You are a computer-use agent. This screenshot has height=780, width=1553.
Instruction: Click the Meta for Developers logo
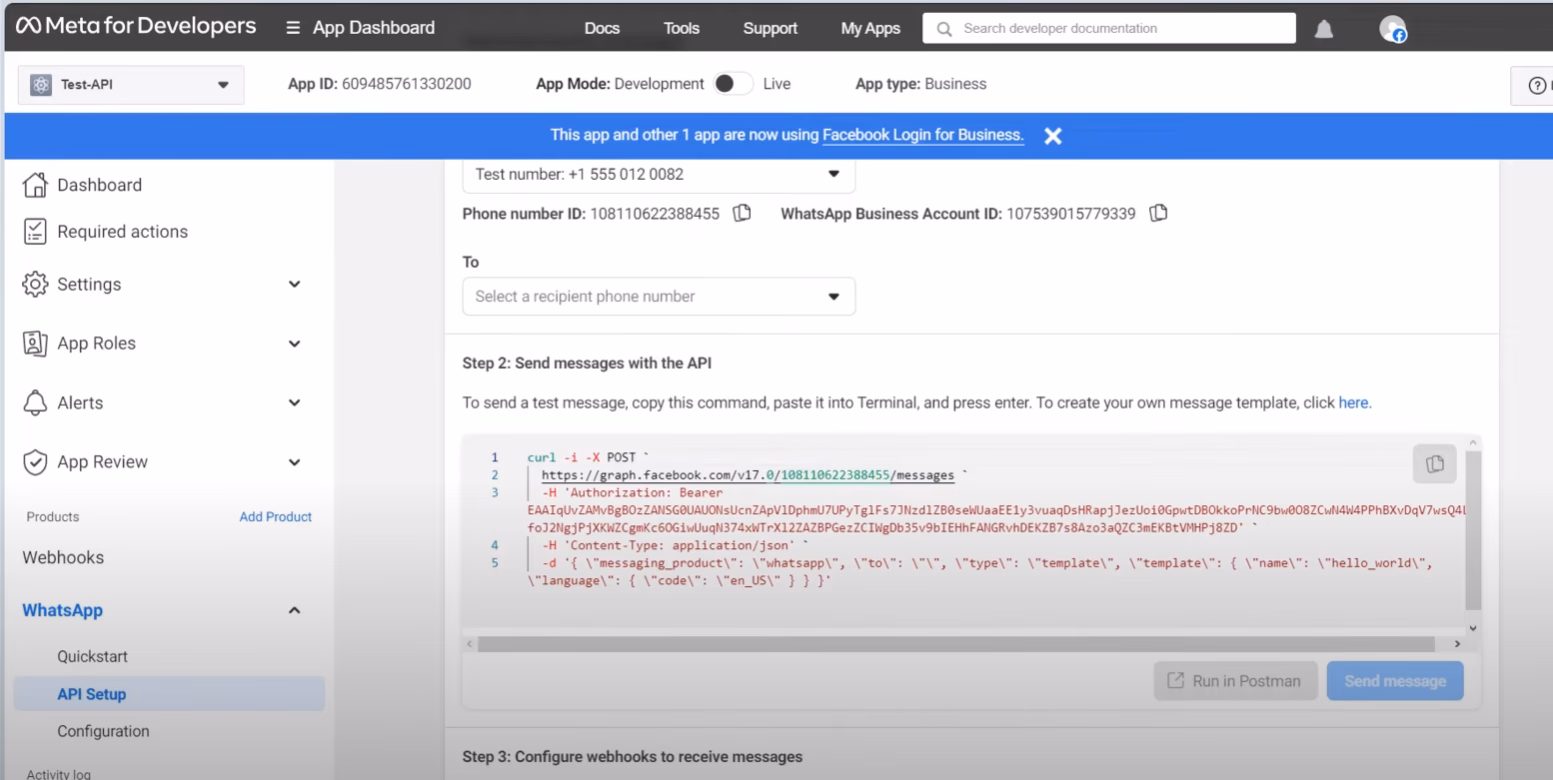pyautogui.click(x=136, y=27)
